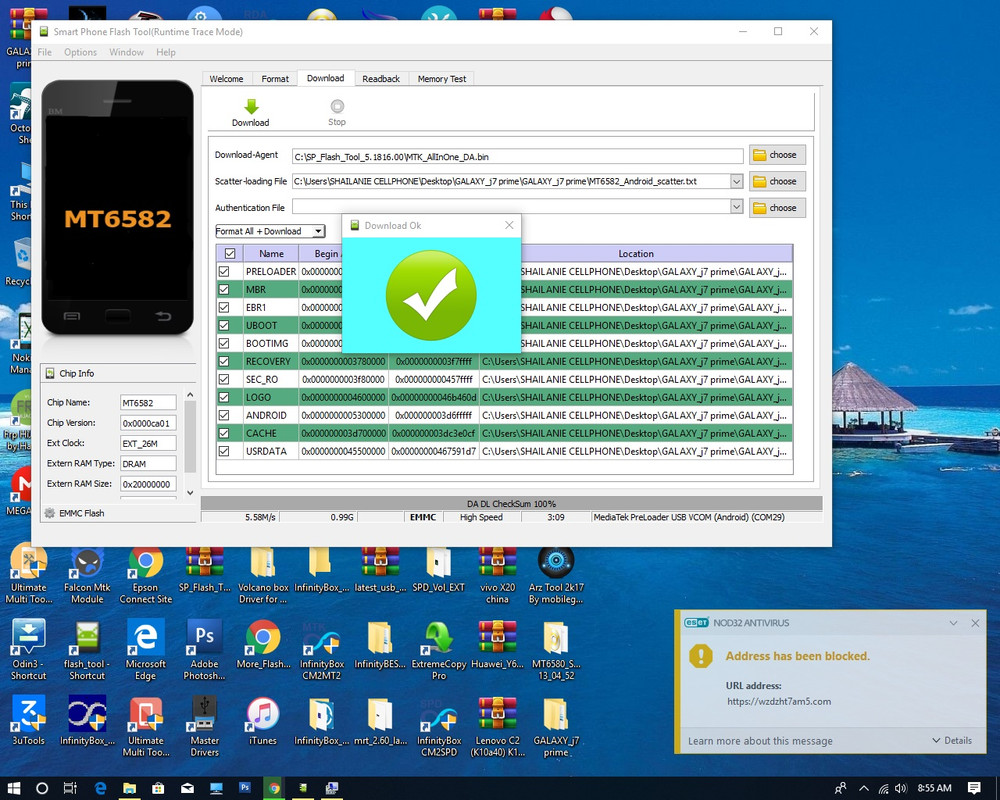Open flash_tool Shortcut desktop icon
The height and width of the screenshot is (800, 1000).
[x=87, y=650]
